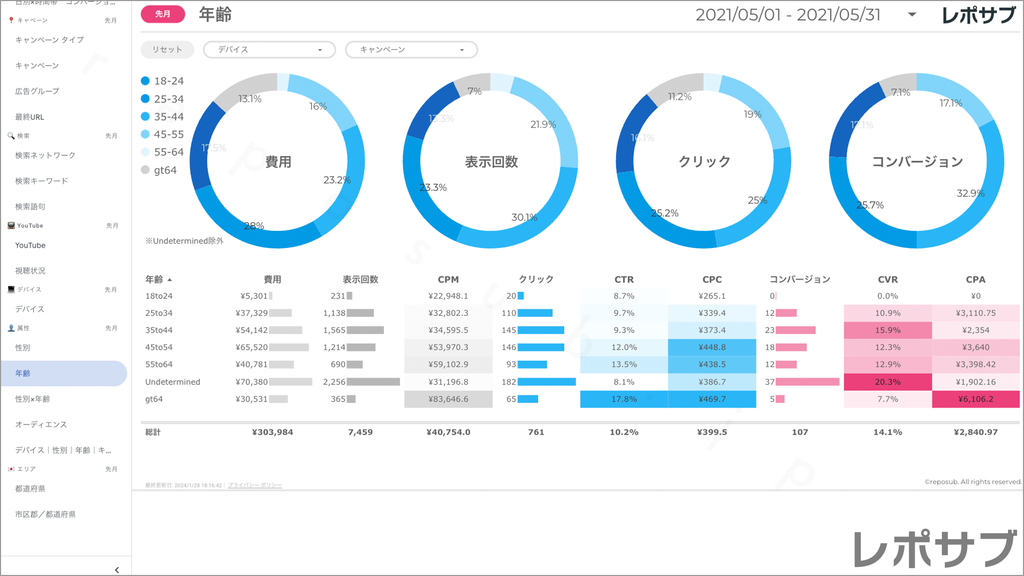Click the magnifier icon beside 検索 section
The width and height of the screenshot is (1024, 576).
tap(10, 135)
